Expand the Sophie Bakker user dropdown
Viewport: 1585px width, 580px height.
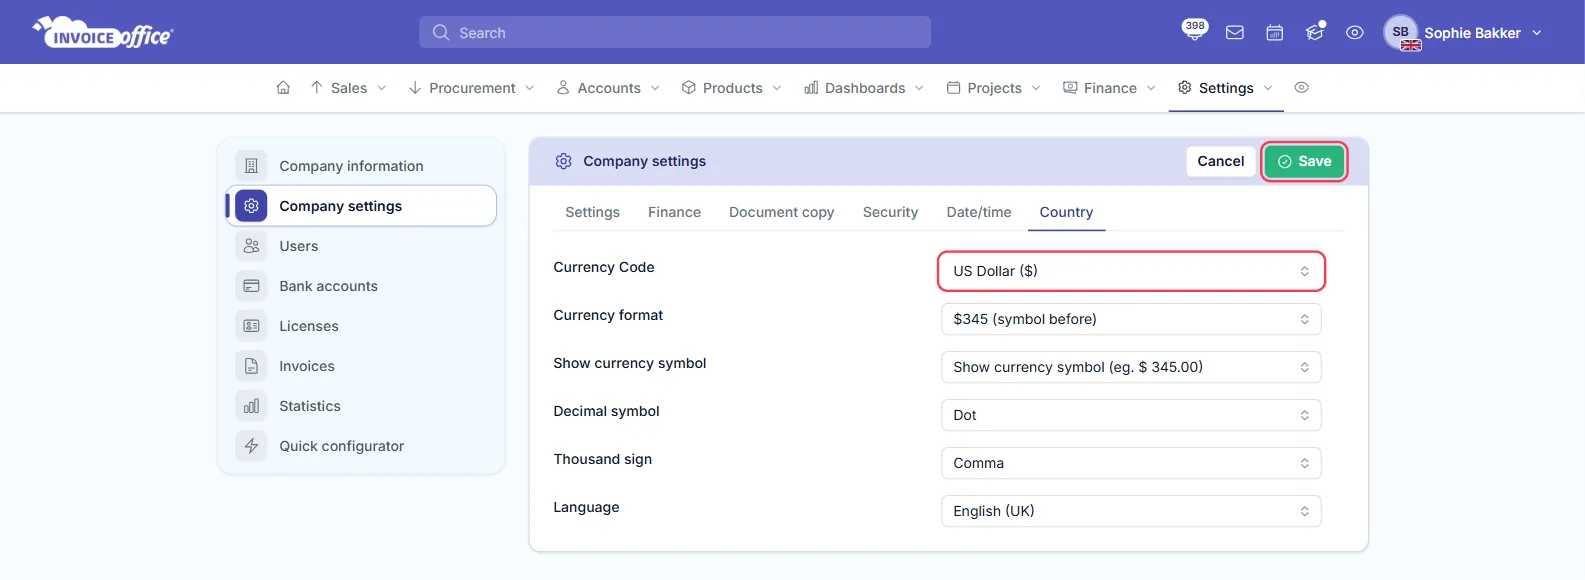tap(1537, 33)
